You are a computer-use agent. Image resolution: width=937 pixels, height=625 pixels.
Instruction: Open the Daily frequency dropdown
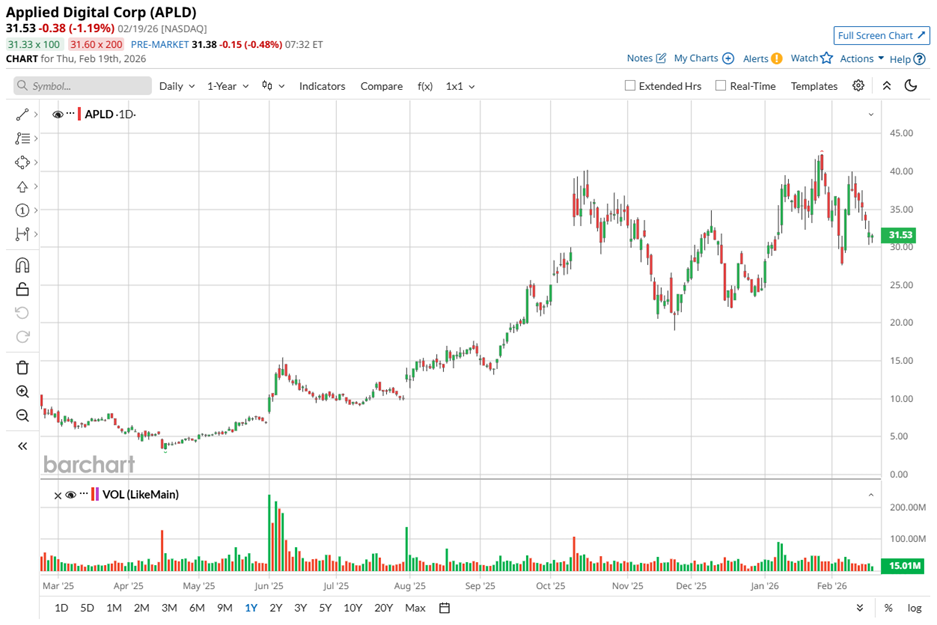click(176, 86)
